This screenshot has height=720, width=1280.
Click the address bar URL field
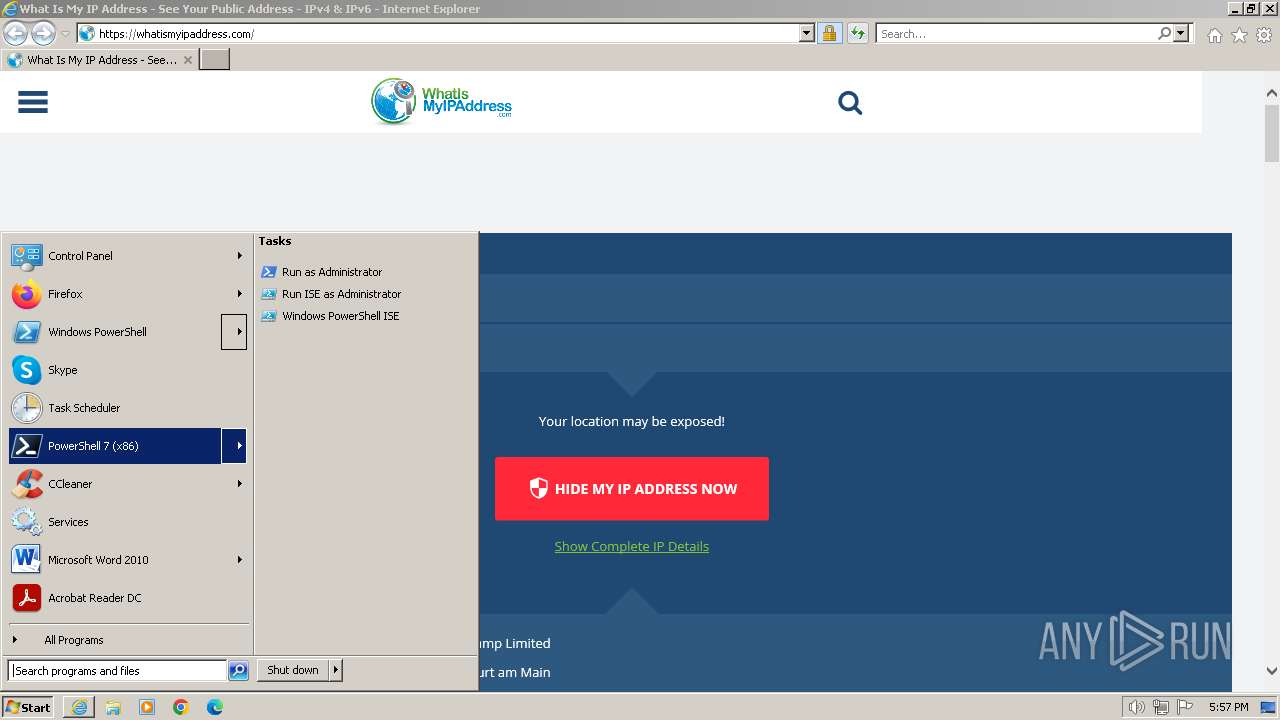tap(447, 33)
